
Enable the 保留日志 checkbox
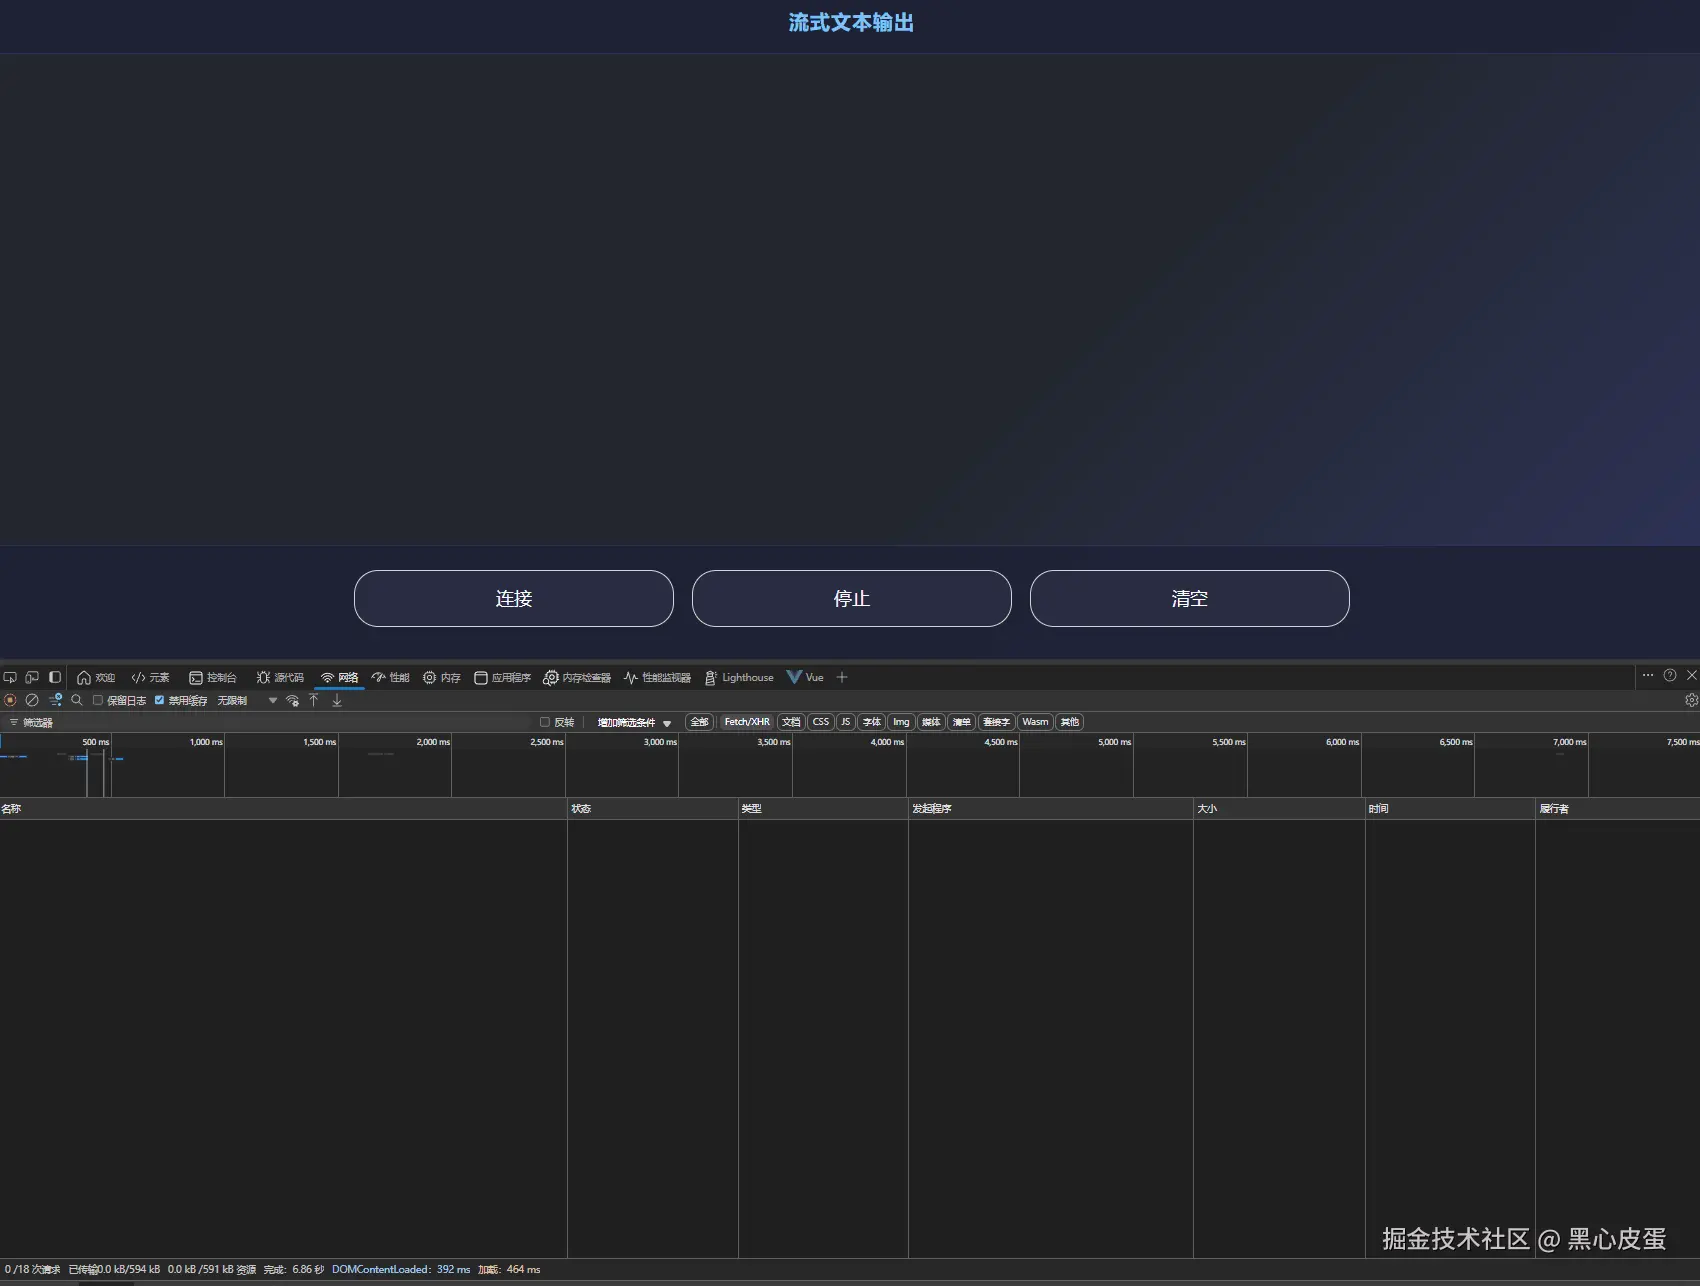(97, 700)
